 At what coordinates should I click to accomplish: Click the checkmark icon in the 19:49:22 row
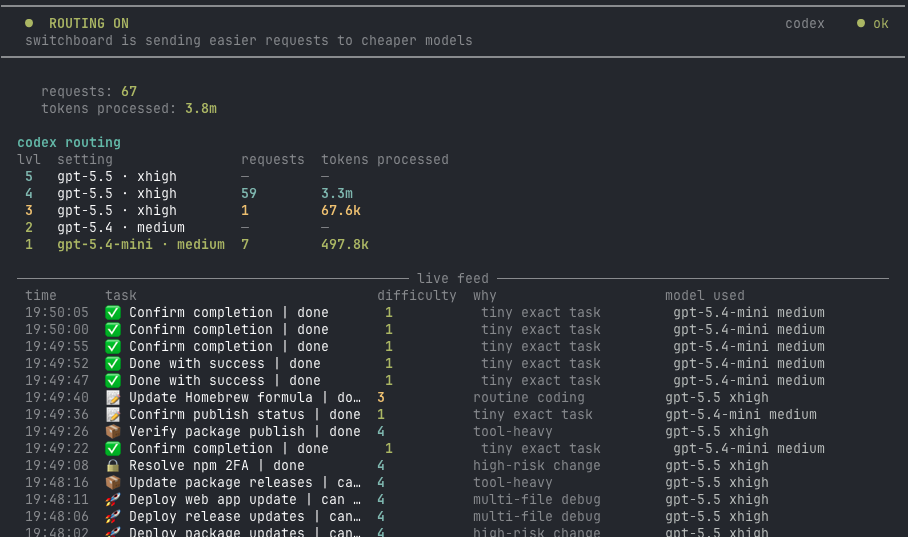click(113, 448)
